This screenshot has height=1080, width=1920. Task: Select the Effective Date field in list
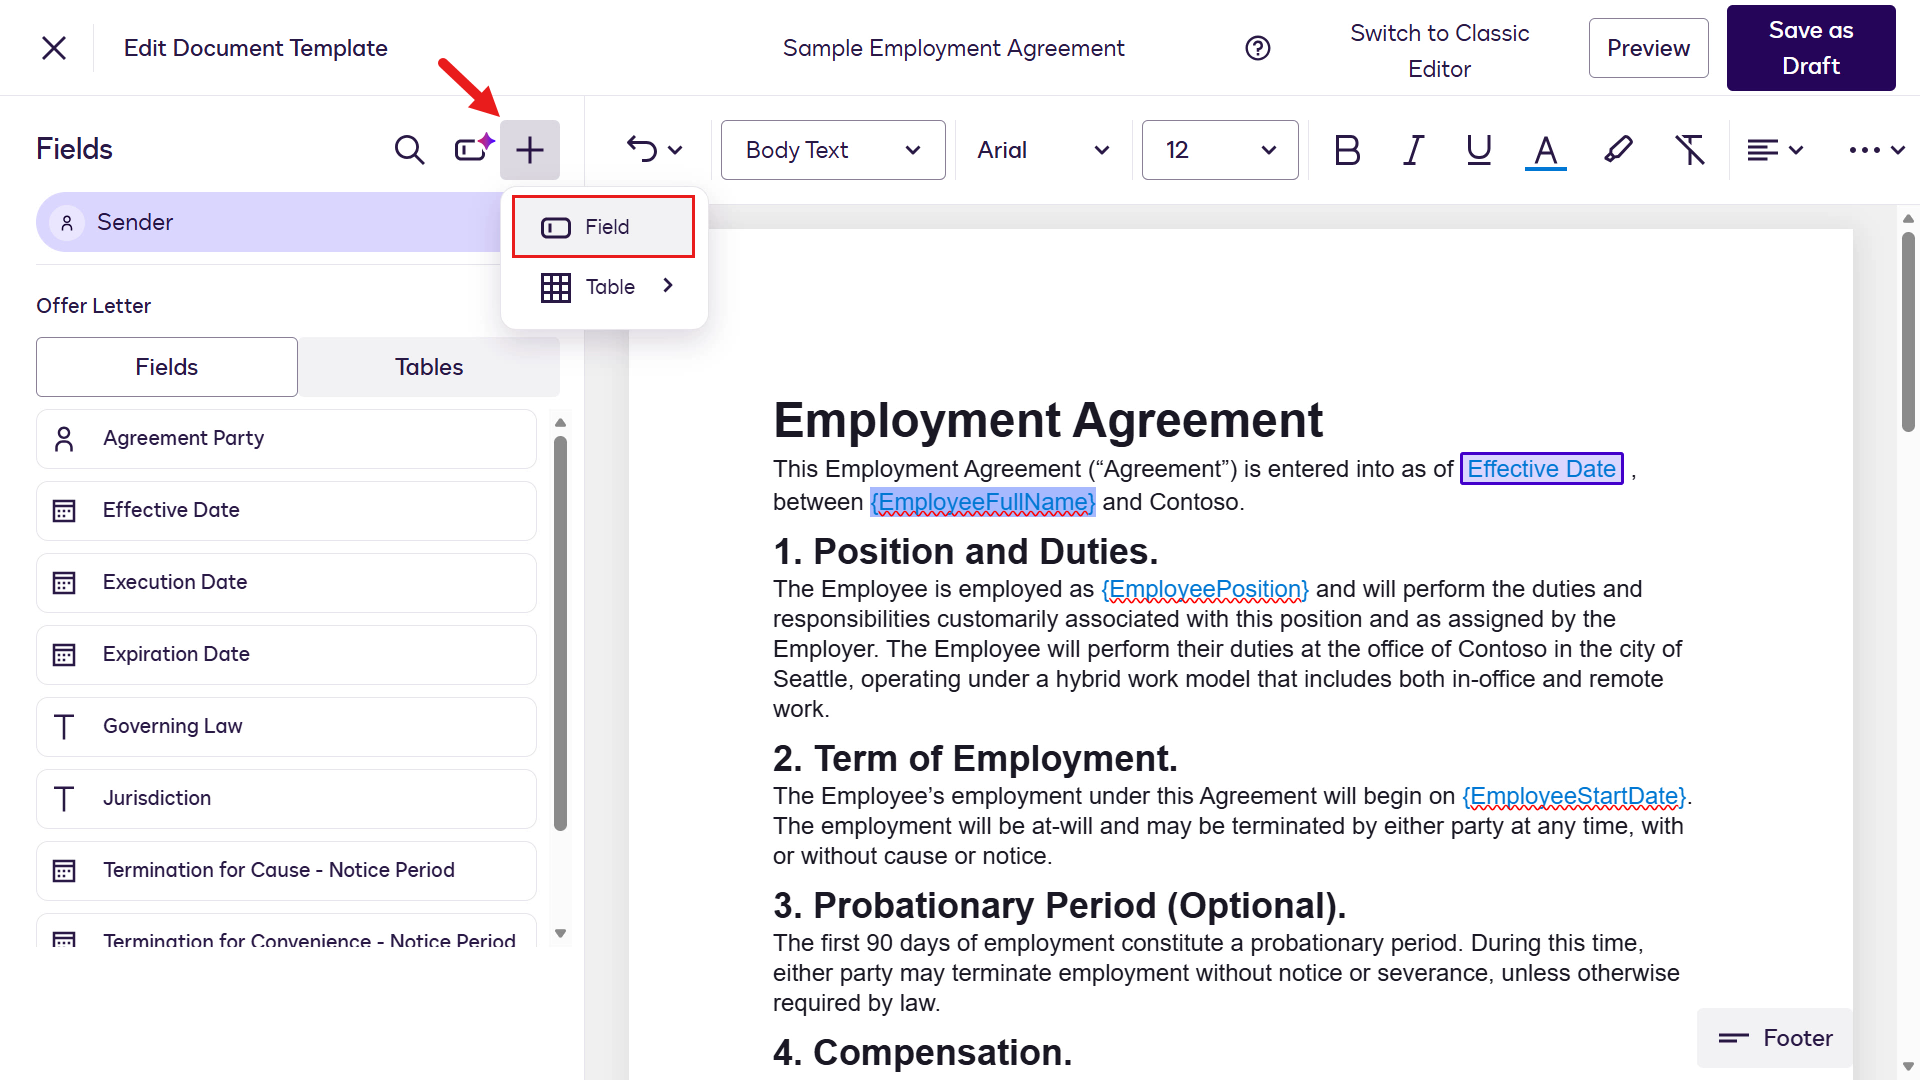[286, 510]
